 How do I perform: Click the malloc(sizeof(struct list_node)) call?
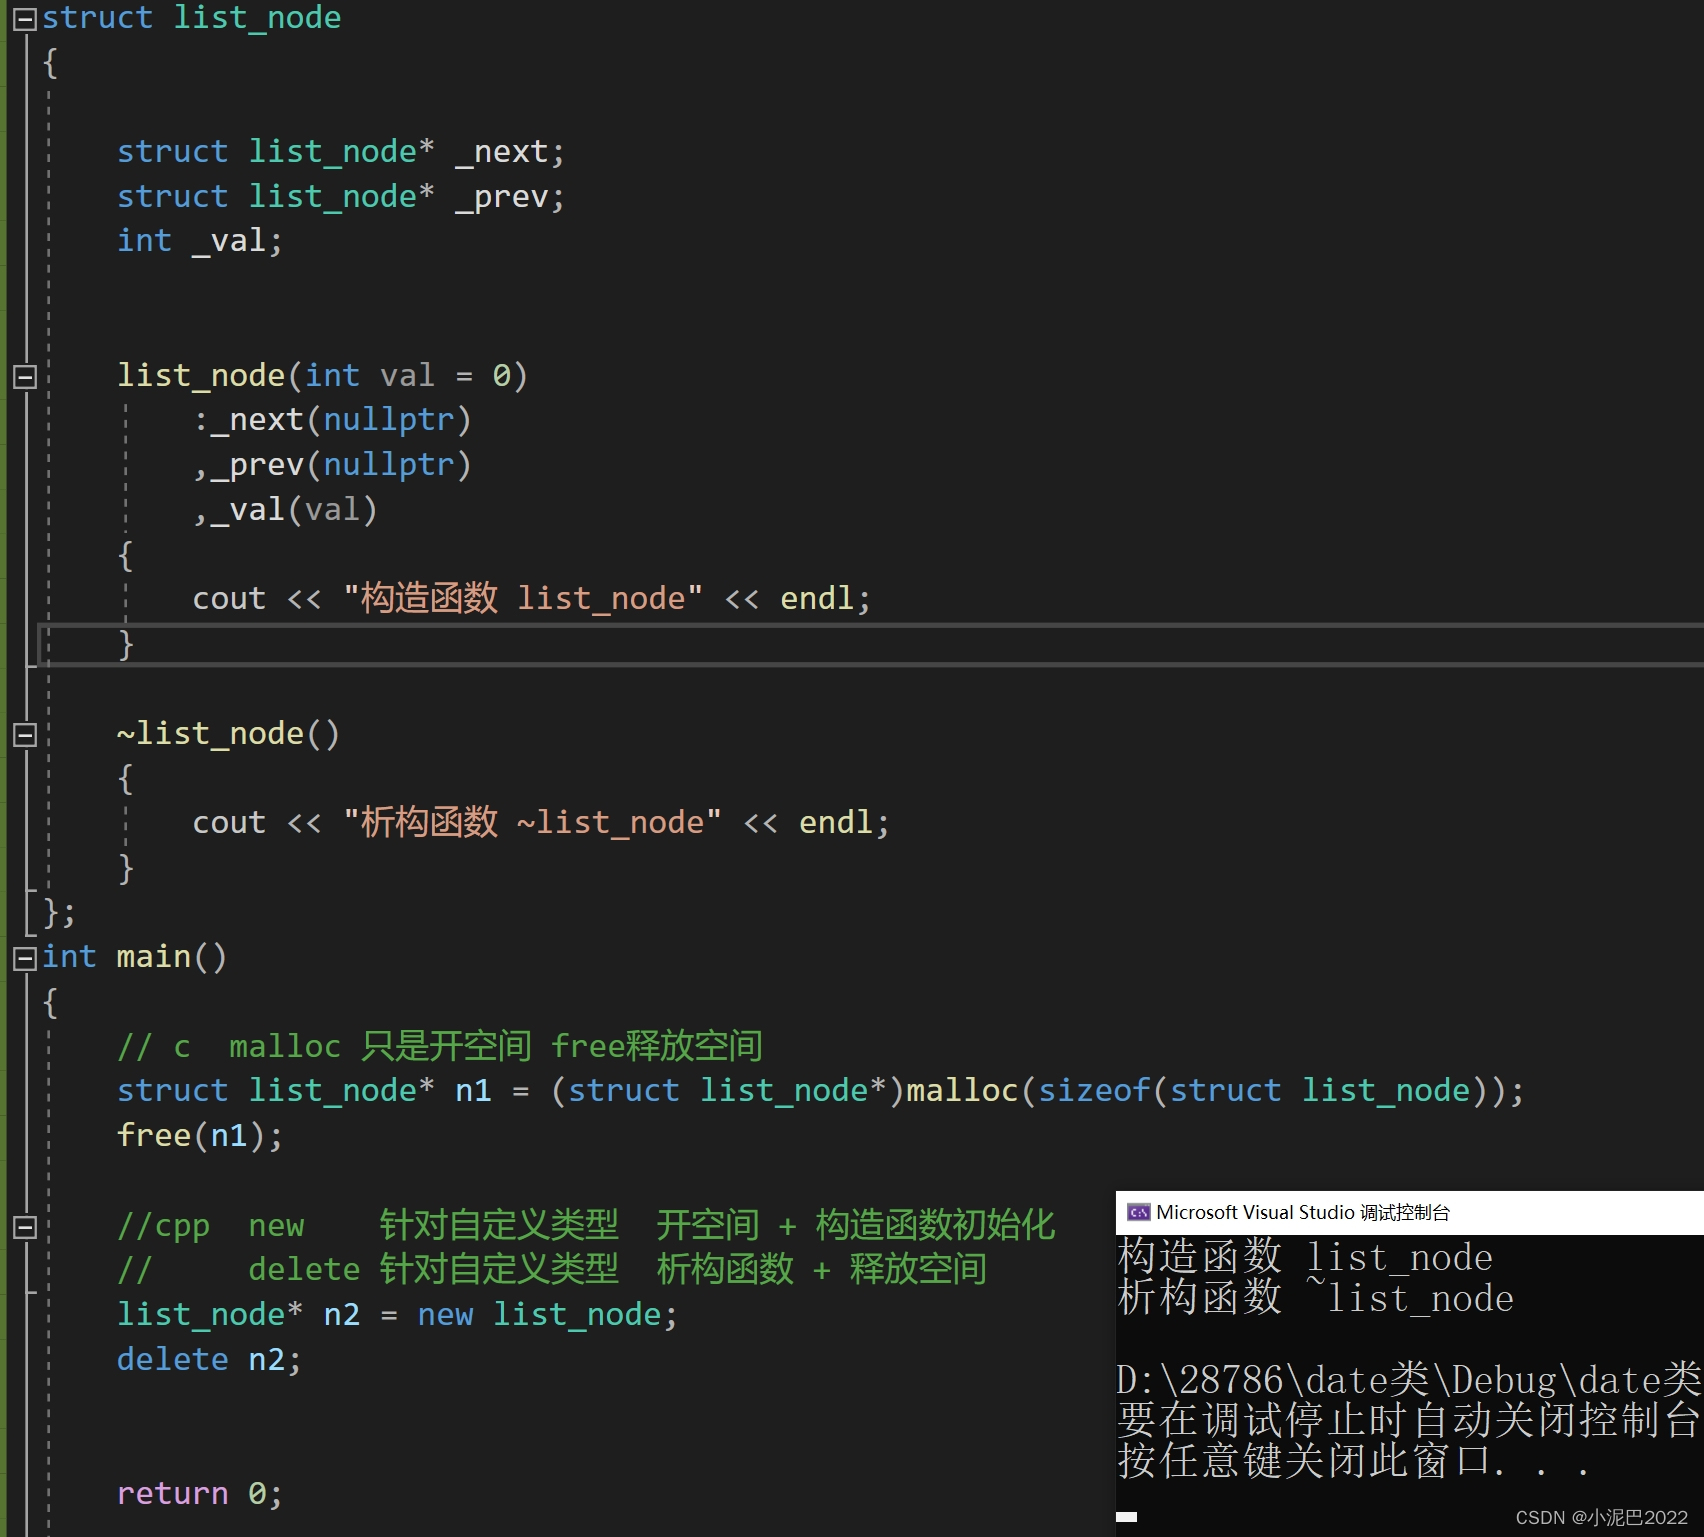point(1205,1091)
